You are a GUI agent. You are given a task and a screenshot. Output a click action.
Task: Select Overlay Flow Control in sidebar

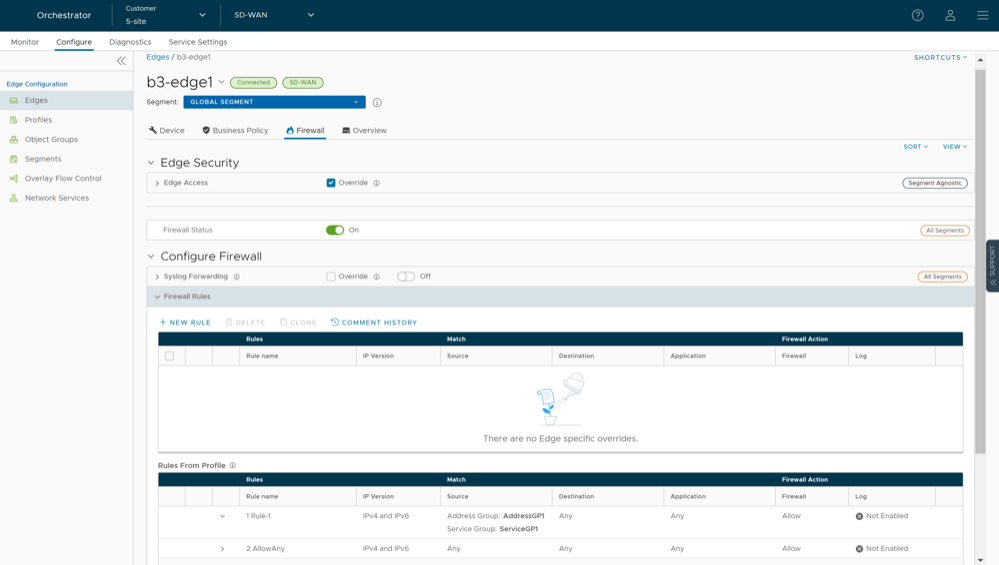click(62, 178)
